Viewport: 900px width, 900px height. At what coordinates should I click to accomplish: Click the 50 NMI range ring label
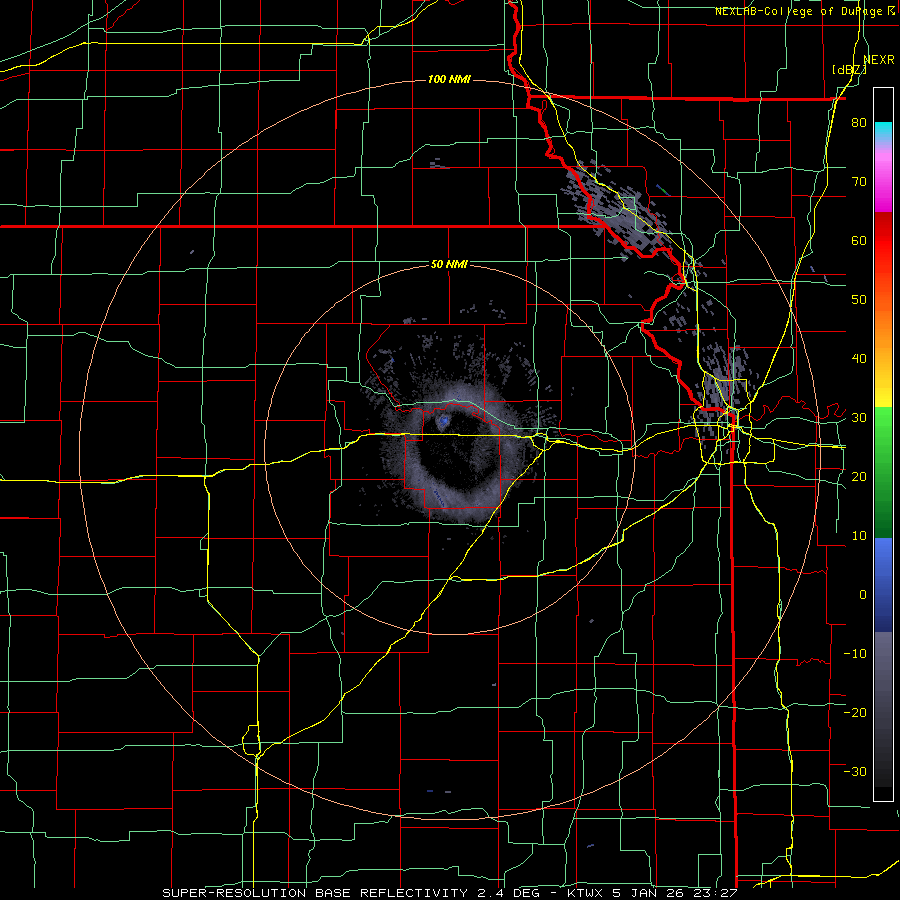click(449, 265)
